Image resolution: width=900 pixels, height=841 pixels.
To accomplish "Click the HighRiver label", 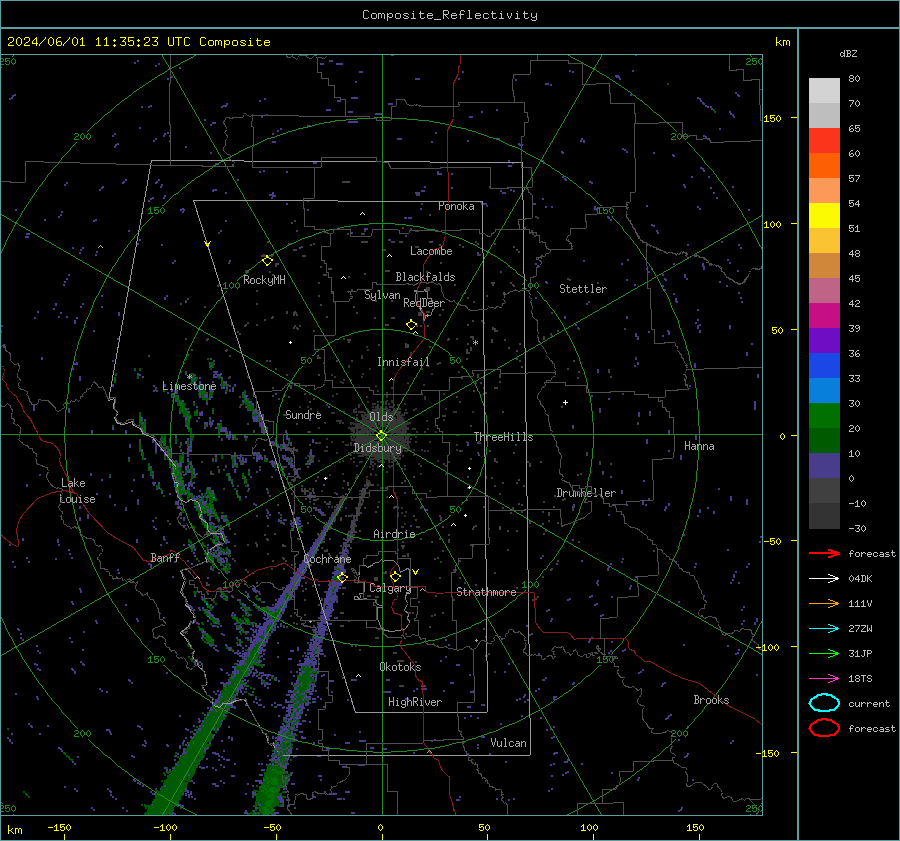I will [415, 702].
